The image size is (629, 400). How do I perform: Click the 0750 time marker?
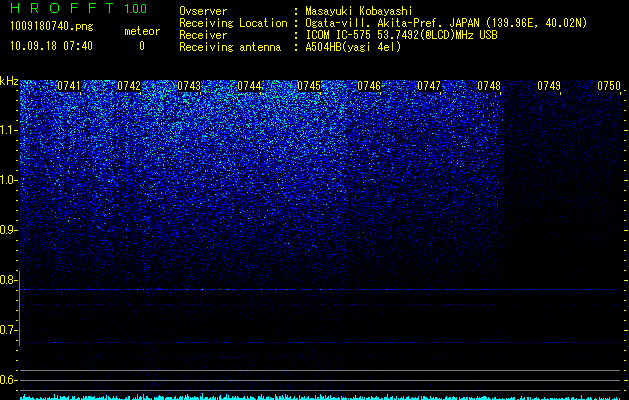(x=609, y=86)
